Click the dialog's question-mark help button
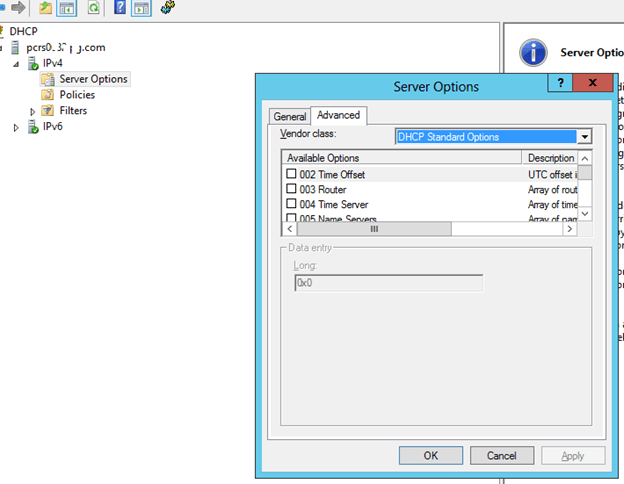Viewport: 624px width, 484px height. tap(561, 85)
